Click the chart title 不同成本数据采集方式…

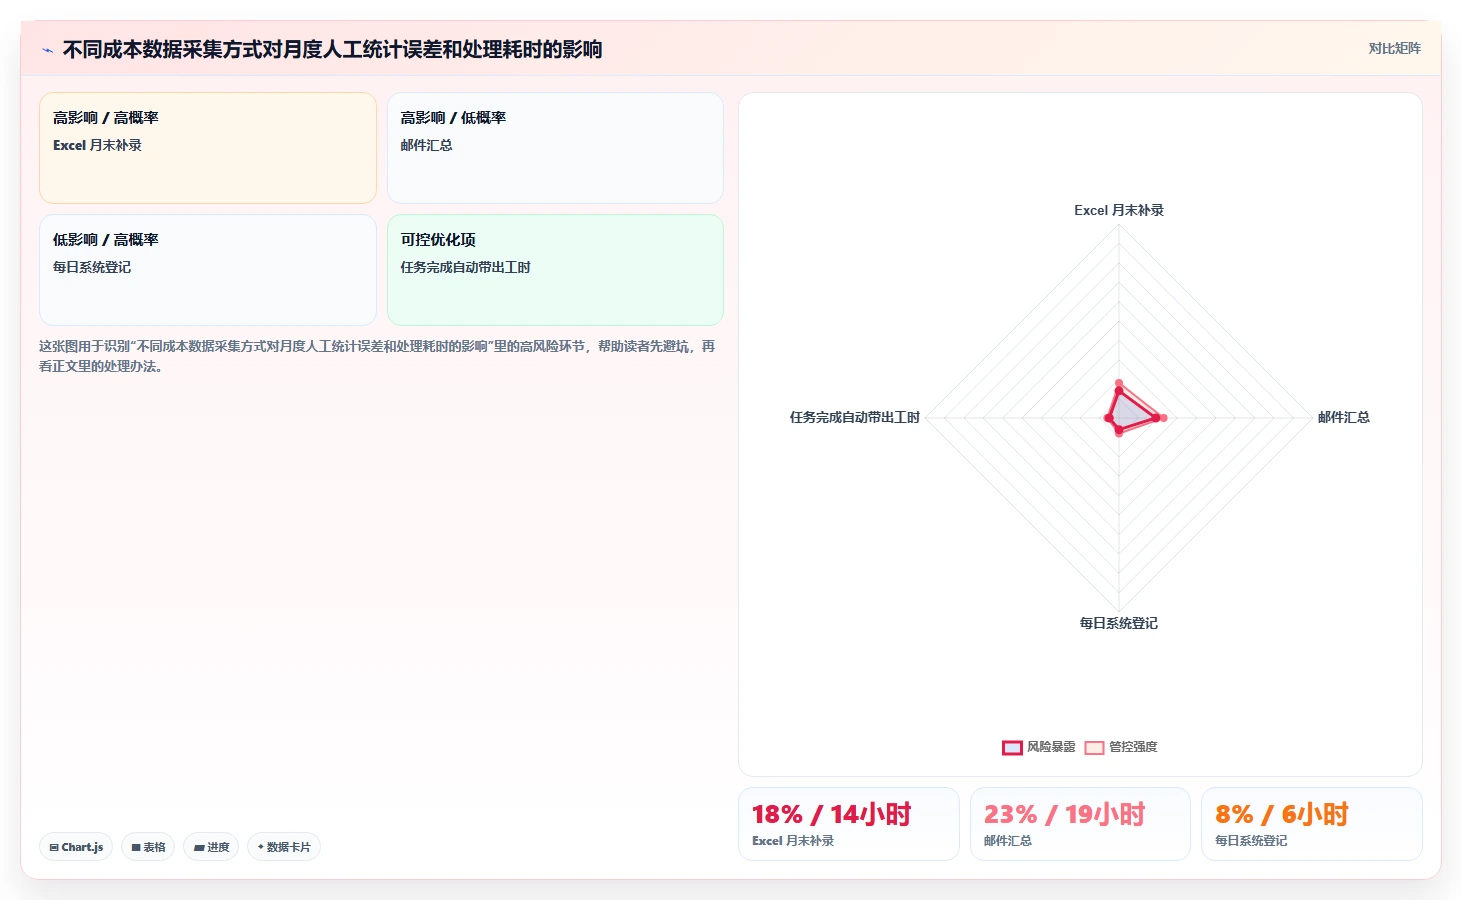[332, 49]
